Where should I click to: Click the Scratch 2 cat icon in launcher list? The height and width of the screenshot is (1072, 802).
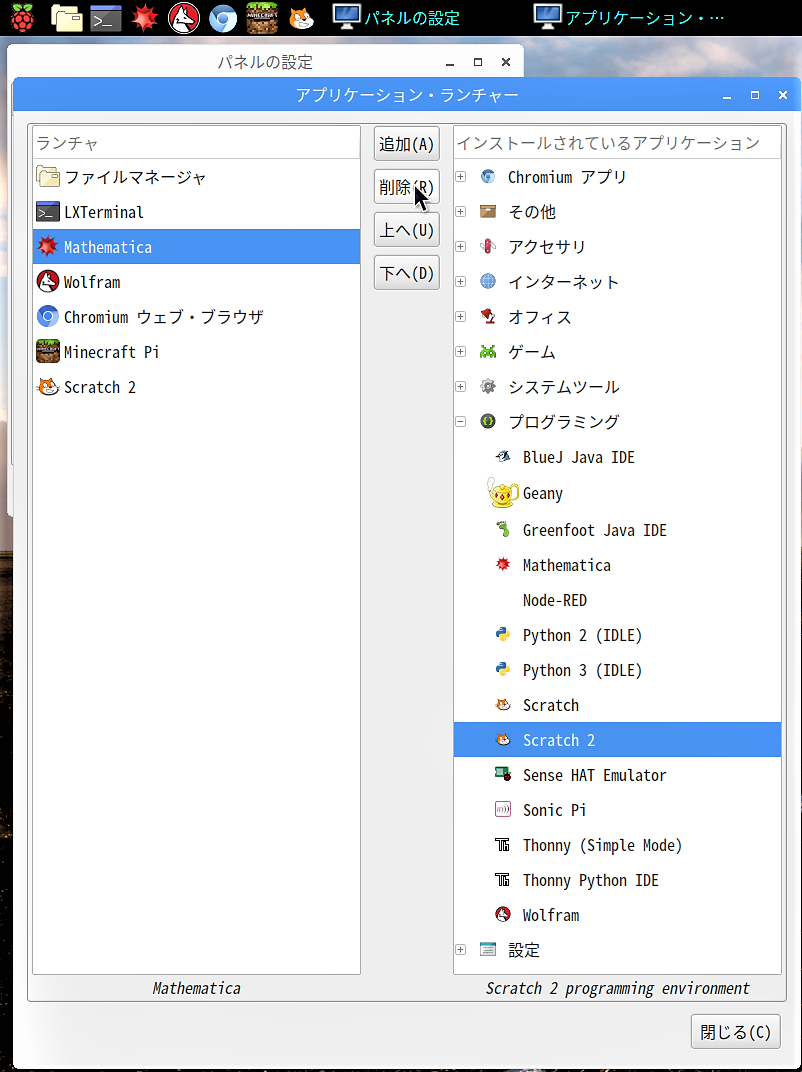(x=48, y=387)
